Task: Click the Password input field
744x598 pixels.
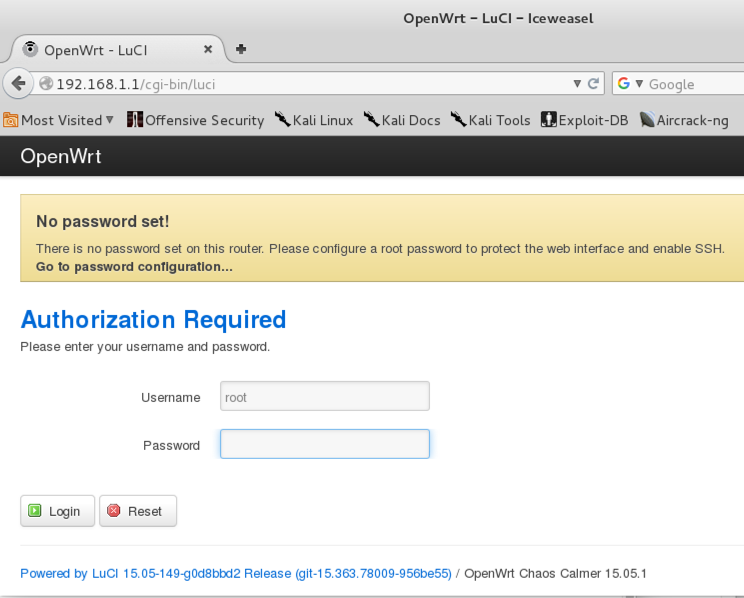Action: point(325,444)
